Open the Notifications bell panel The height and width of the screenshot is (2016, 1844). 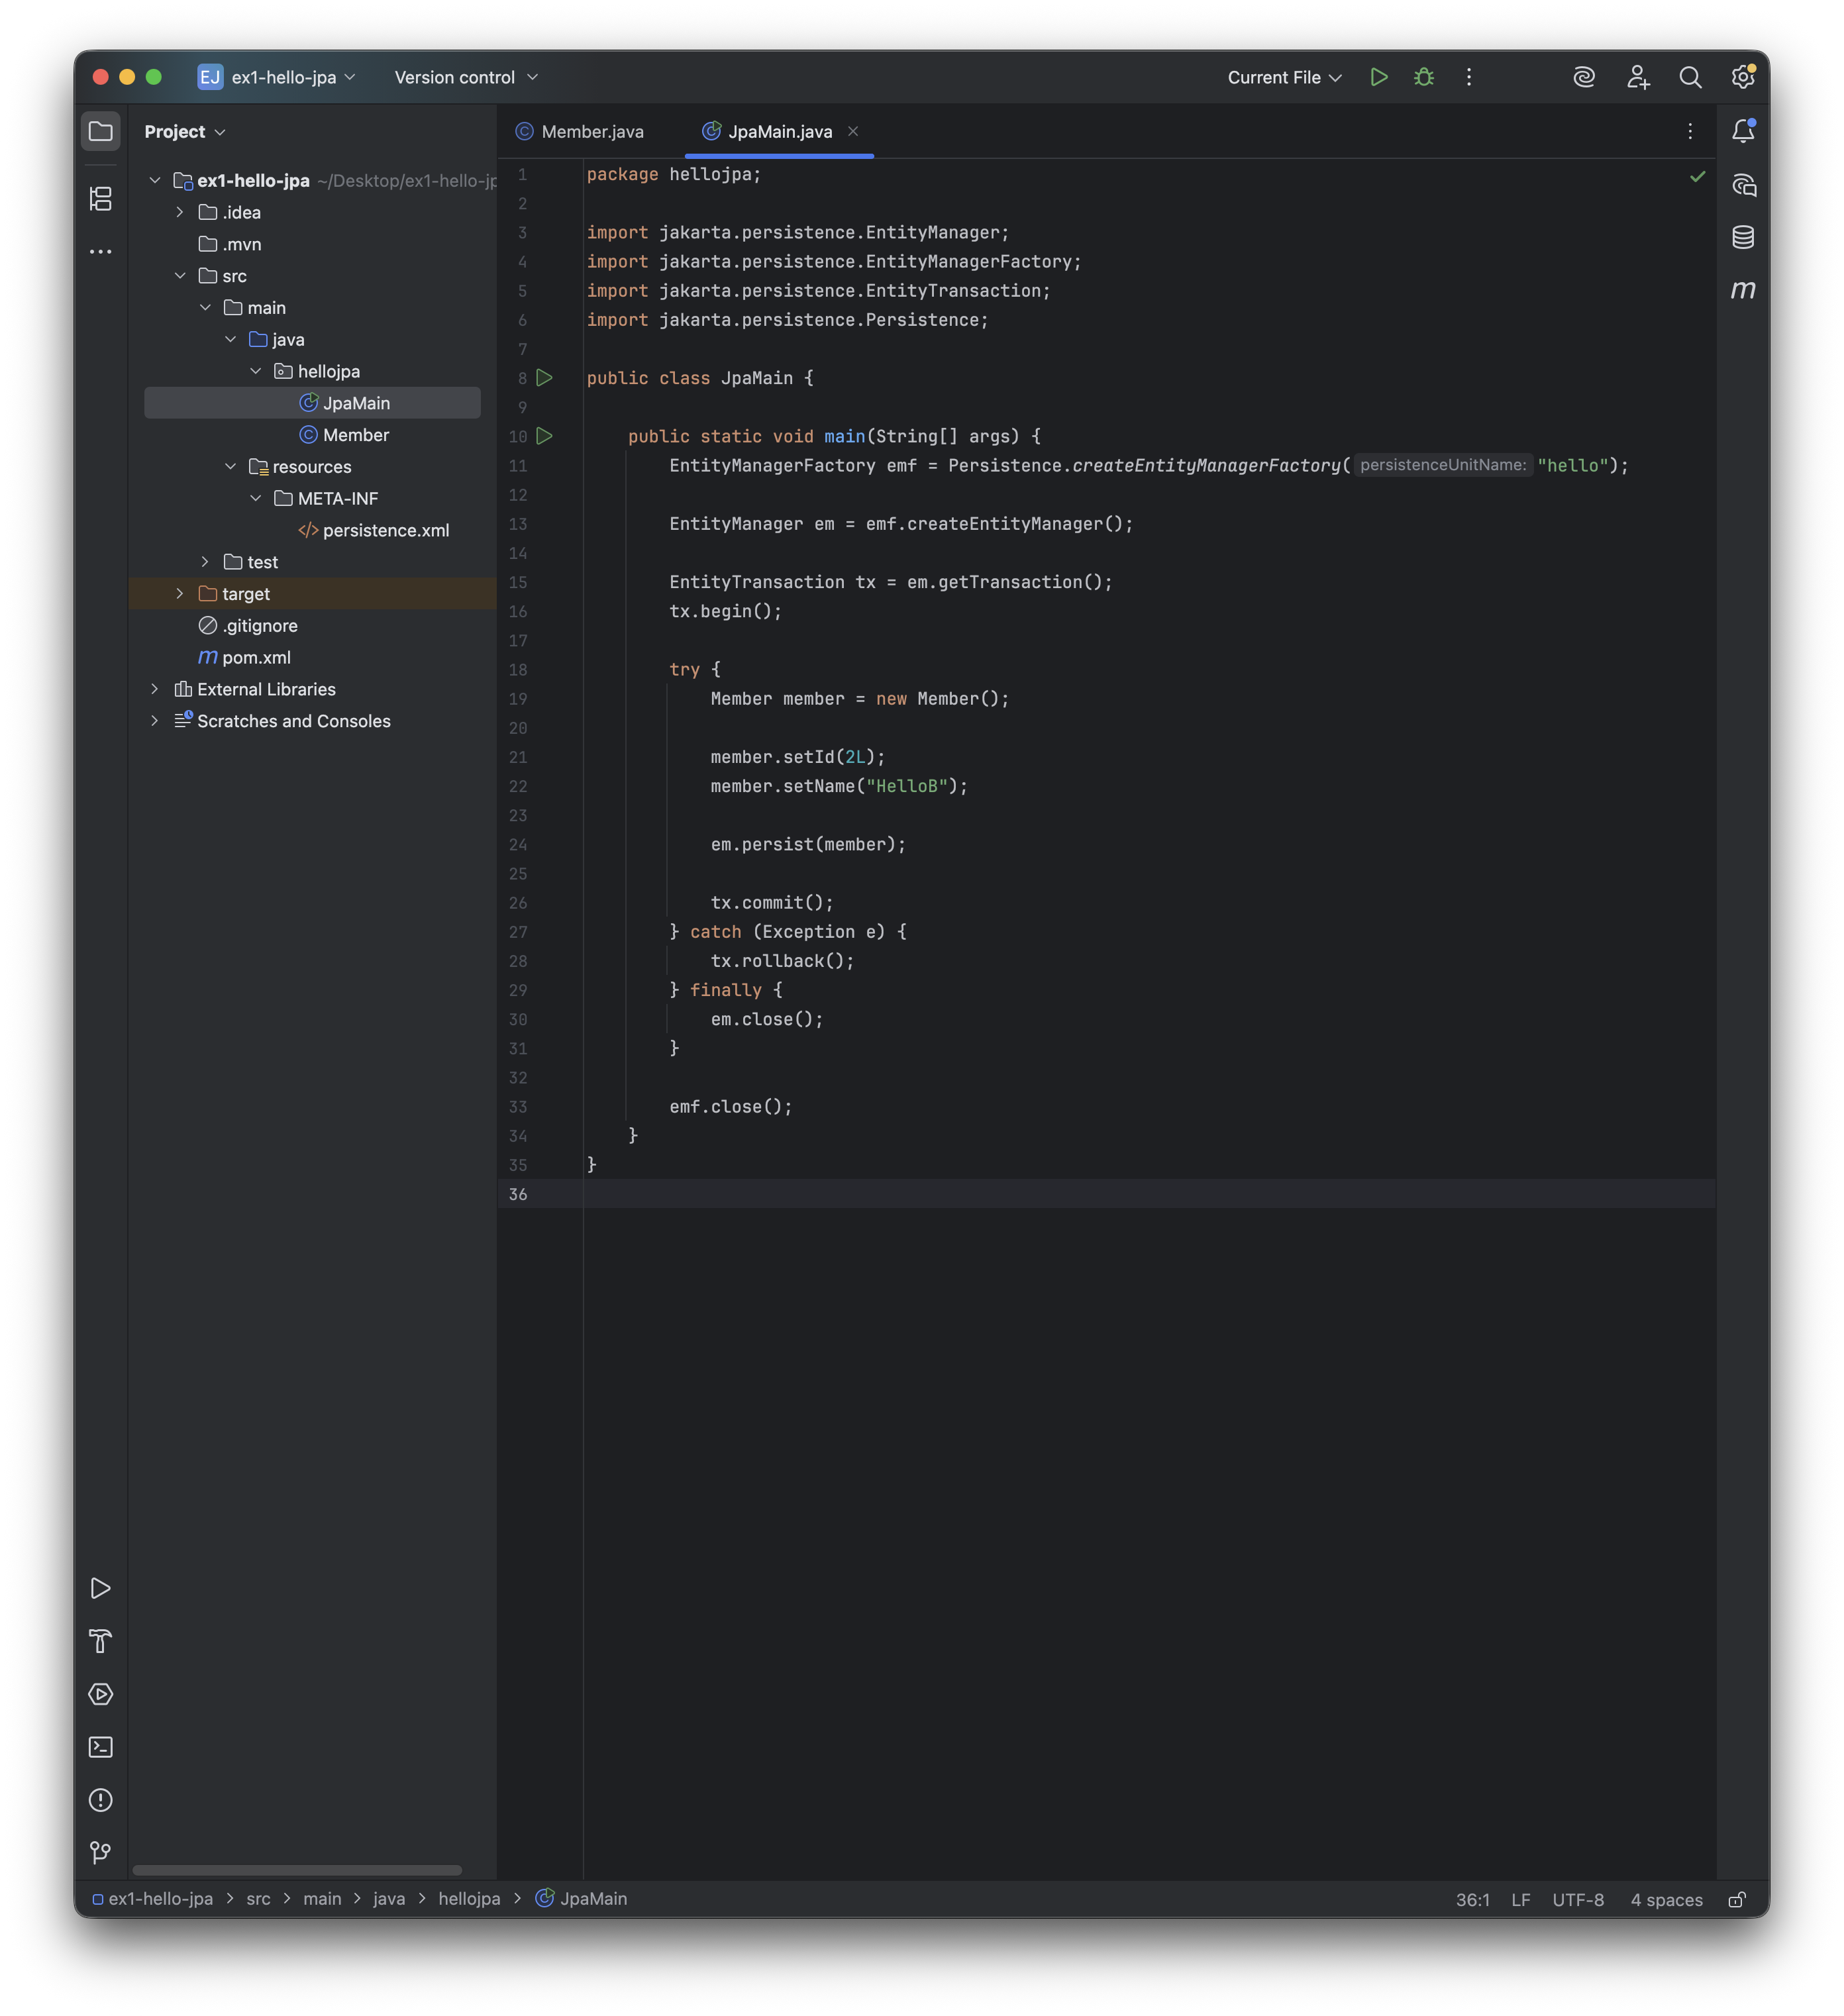pos(1743,131)
